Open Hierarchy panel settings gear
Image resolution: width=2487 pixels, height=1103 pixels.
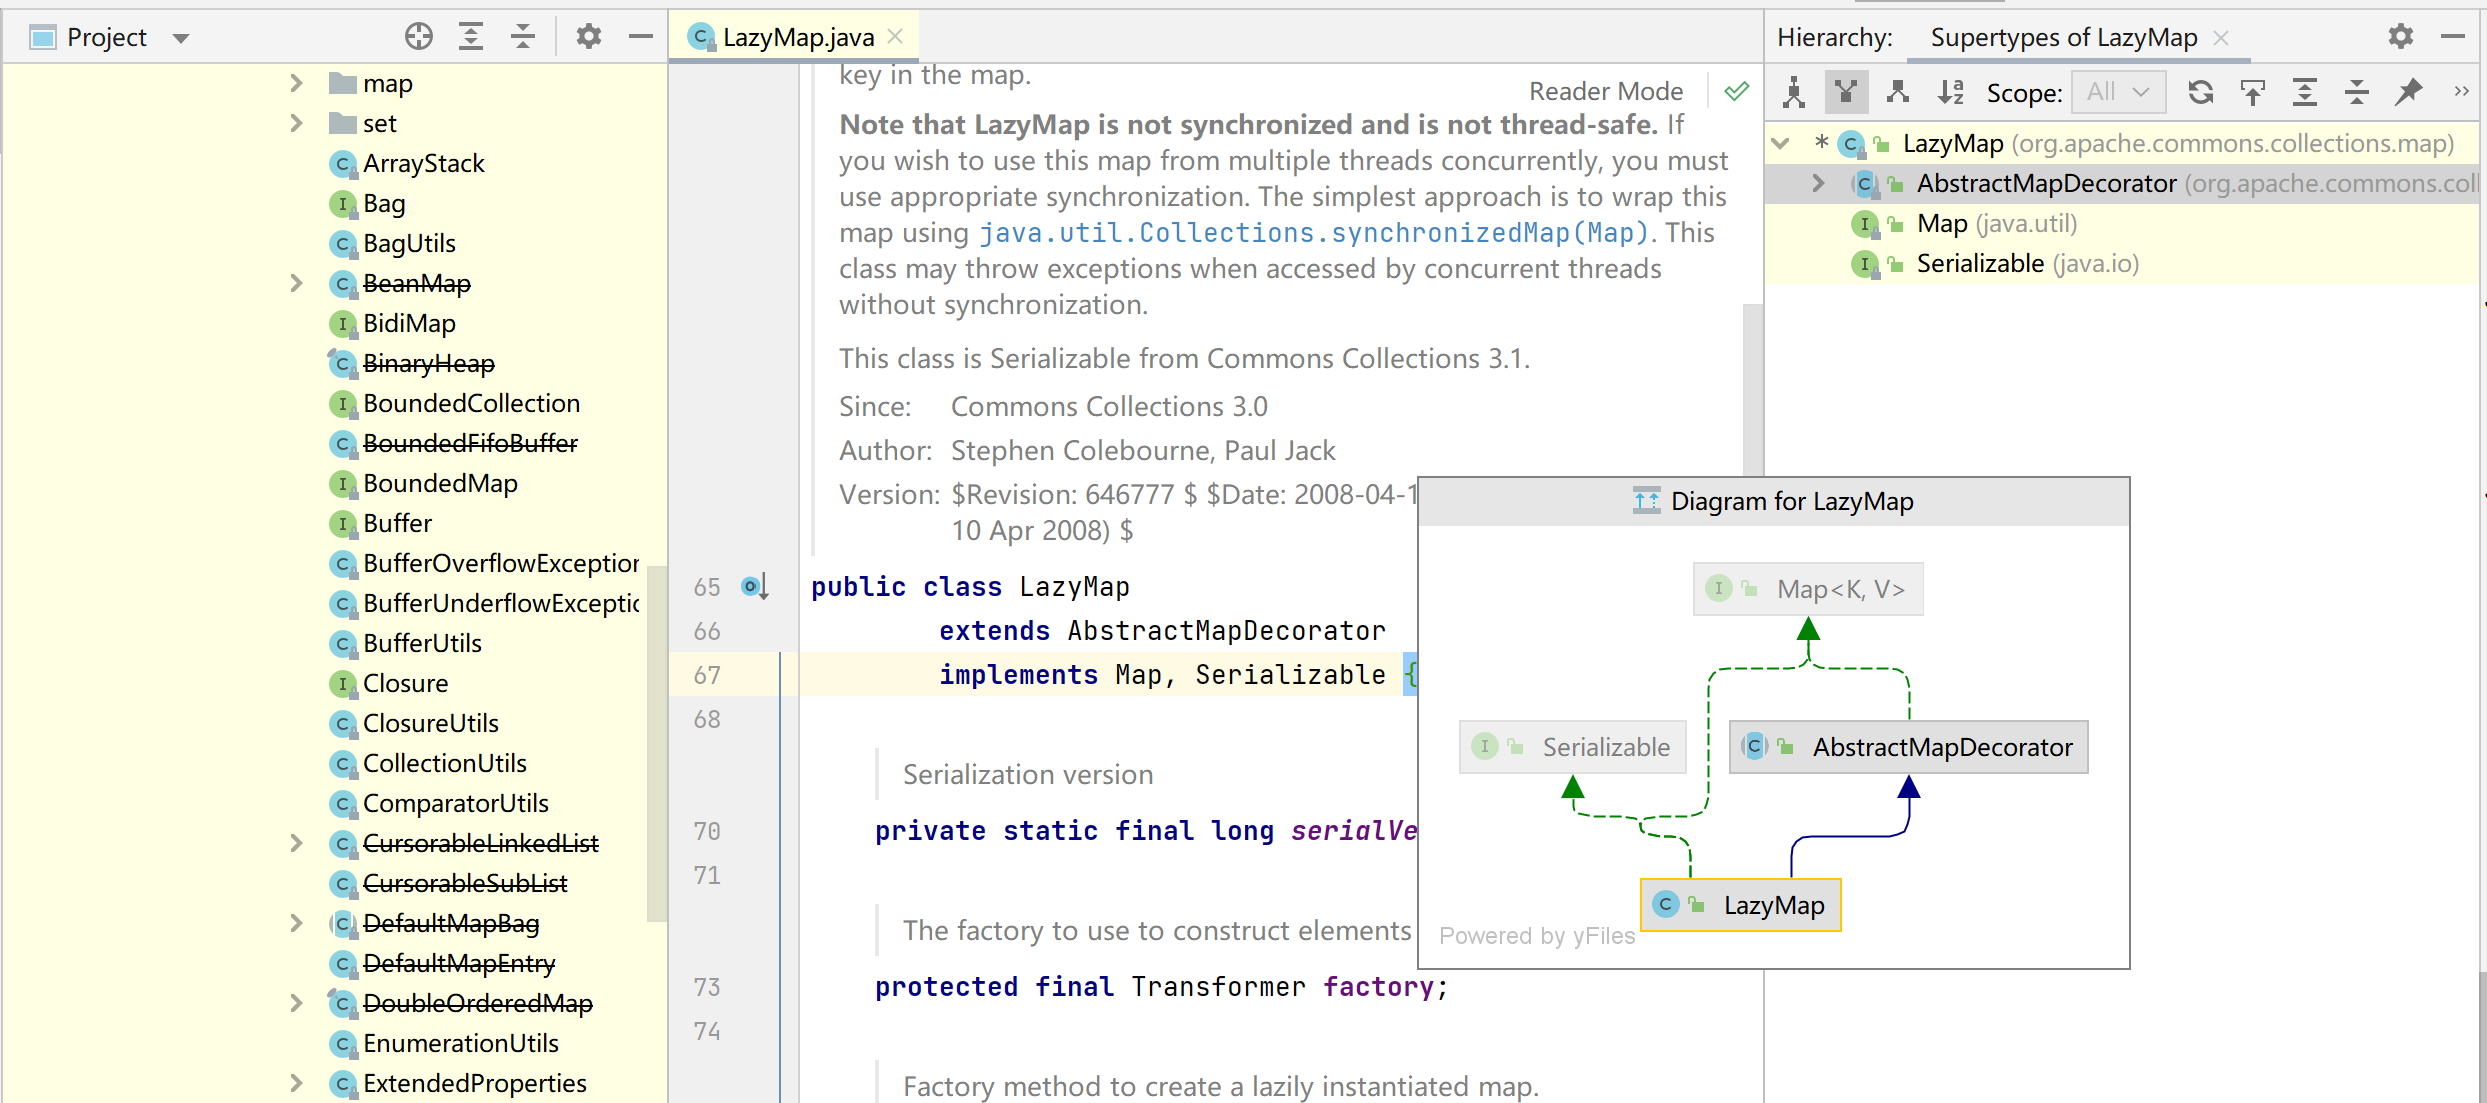pyautogui.click(x=2400, y=37)
